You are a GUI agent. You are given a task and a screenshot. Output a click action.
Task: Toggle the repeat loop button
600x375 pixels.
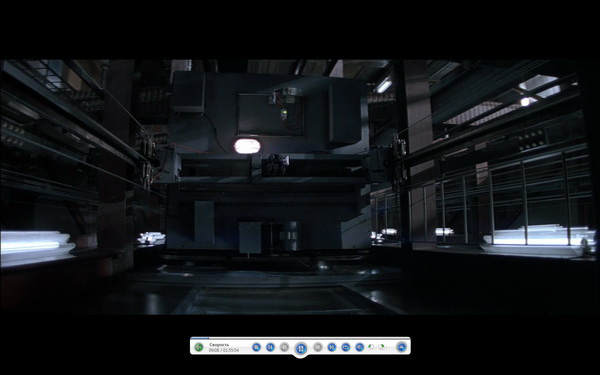click(346, 347)
